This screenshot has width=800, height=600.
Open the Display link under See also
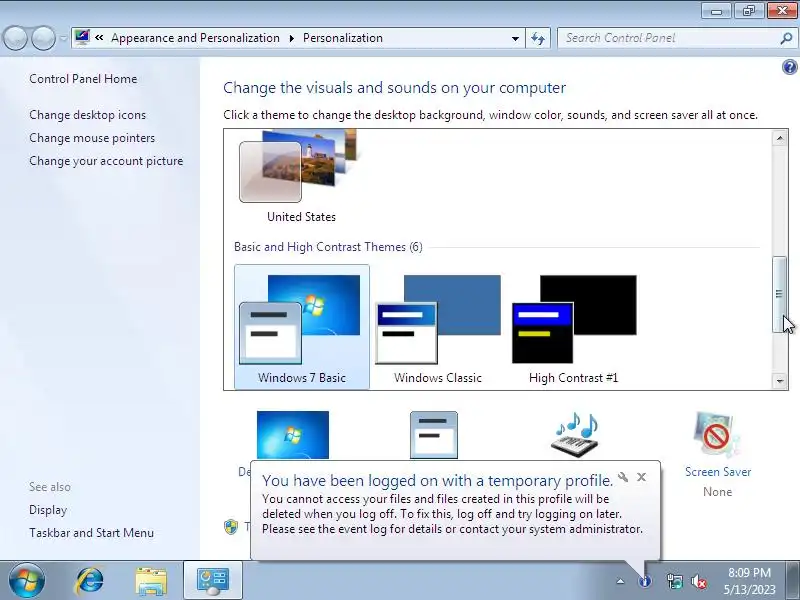[x=48, y=510]
